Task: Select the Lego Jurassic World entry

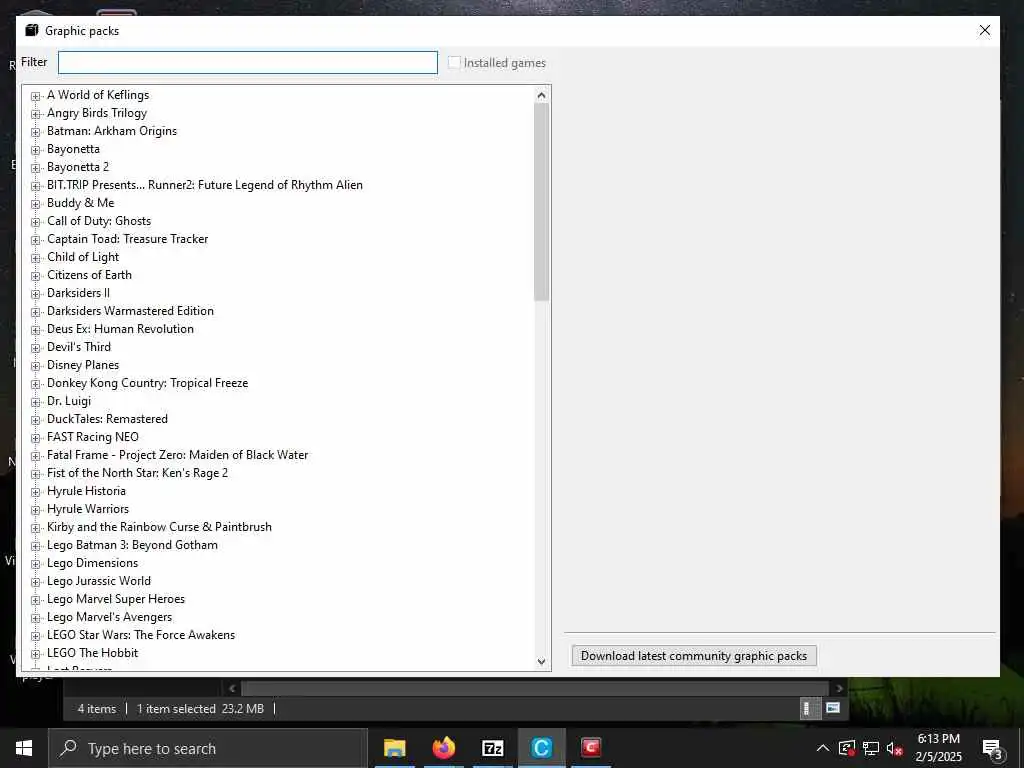Action: [99, 581]
